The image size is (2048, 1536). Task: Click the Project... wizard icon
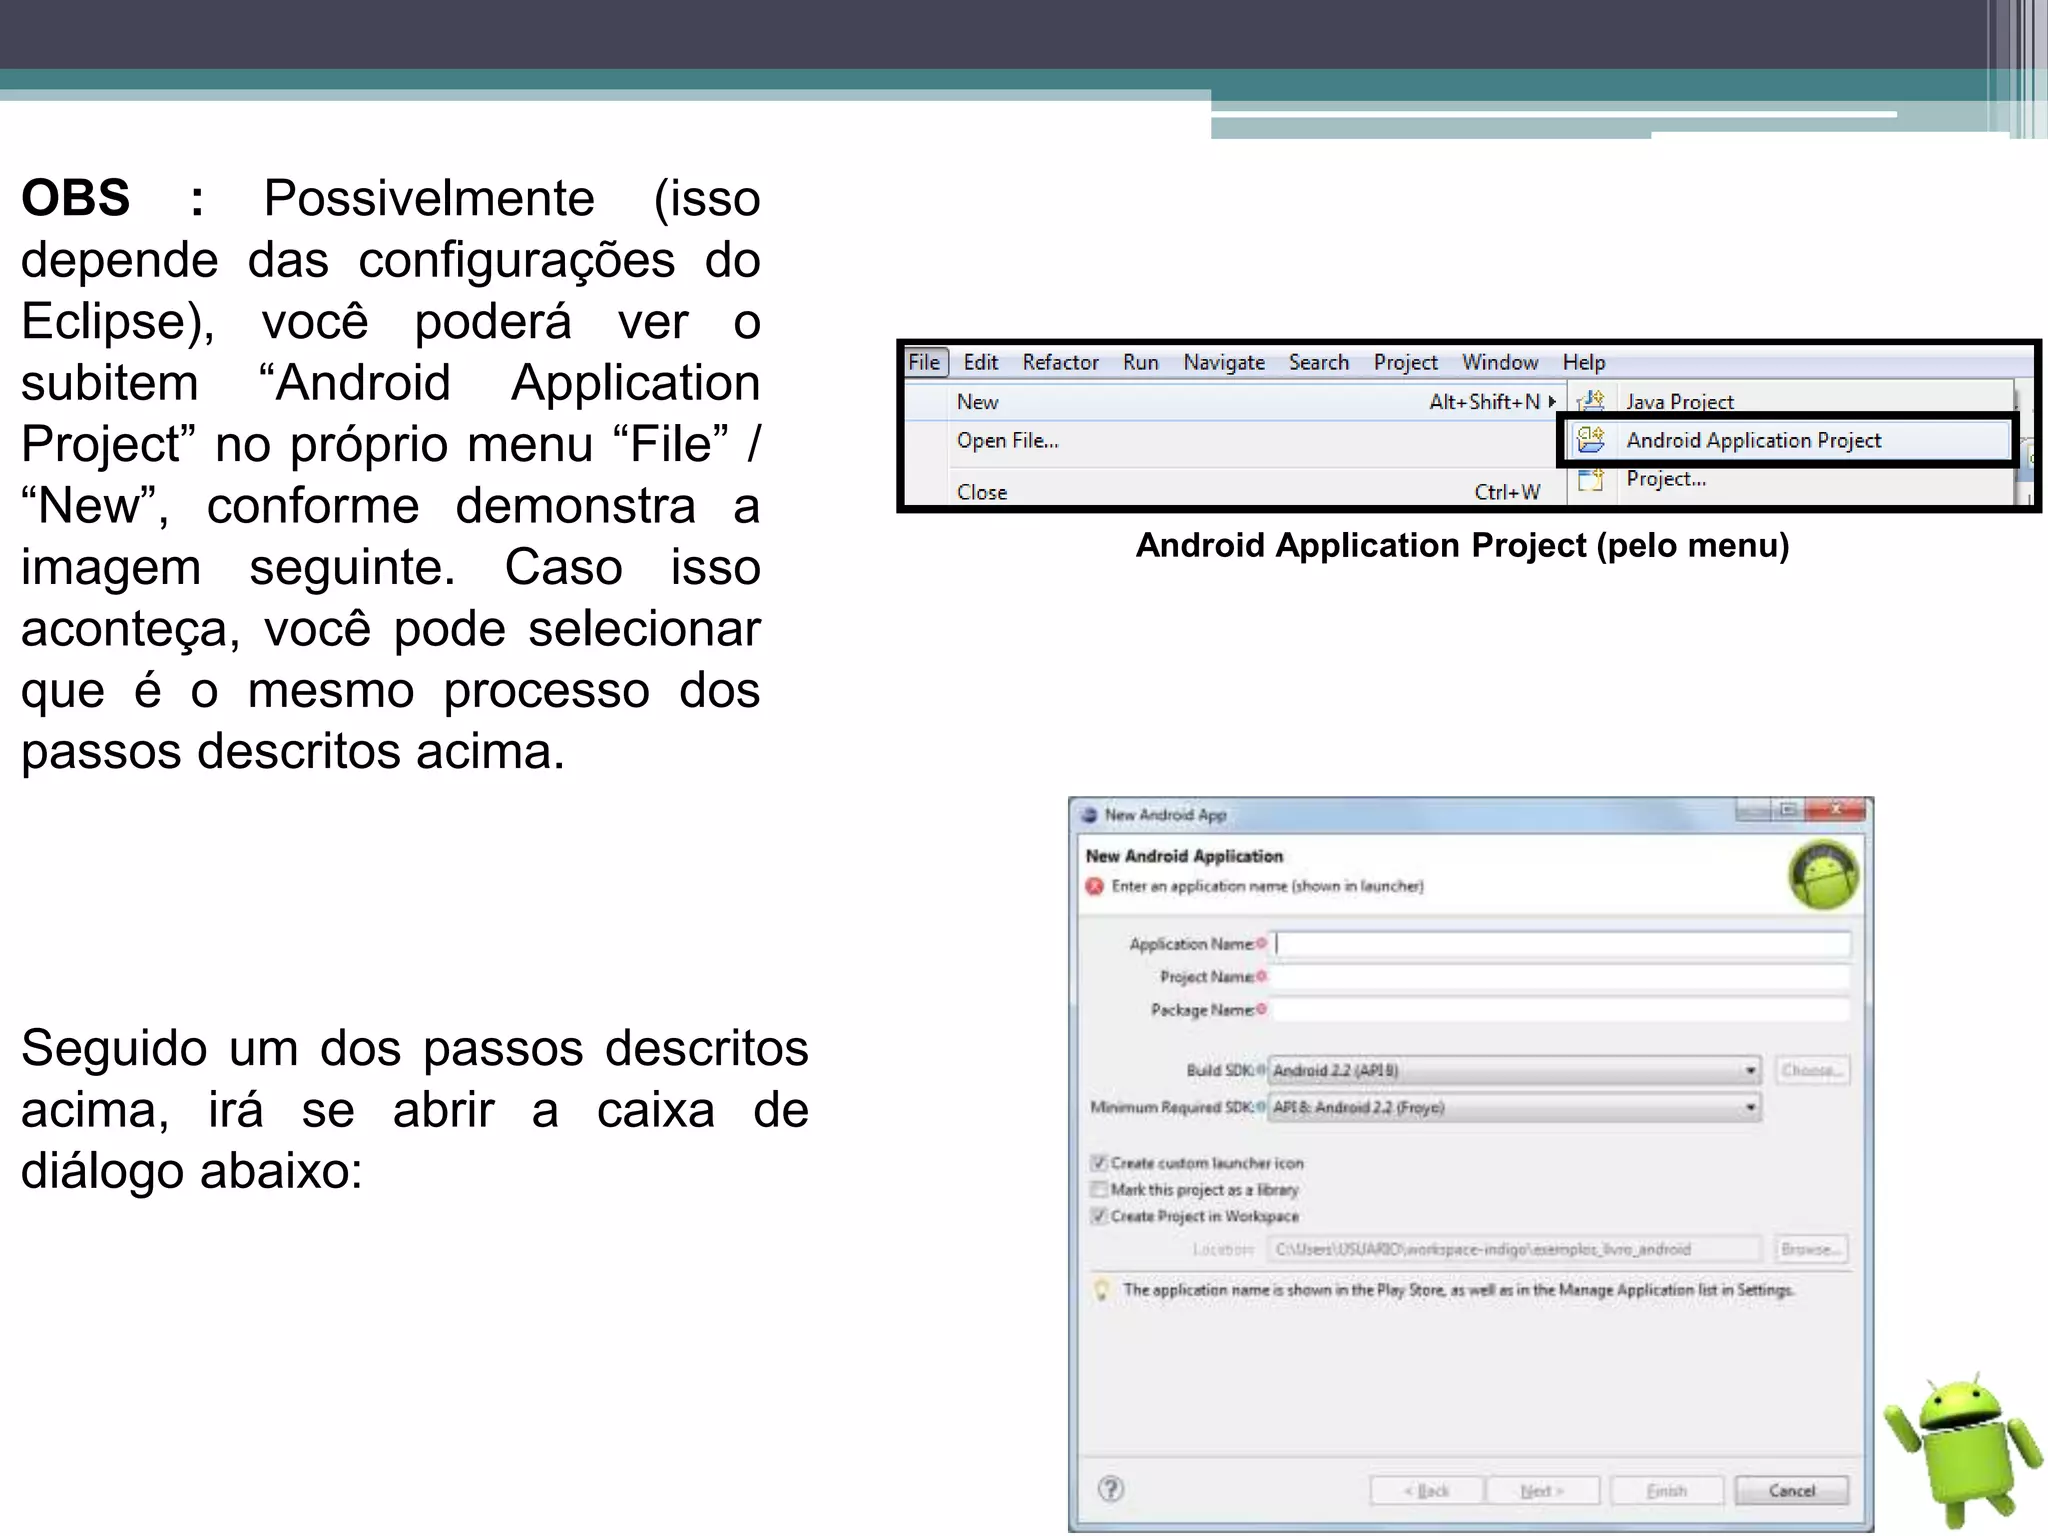(x=1590, y=480)
